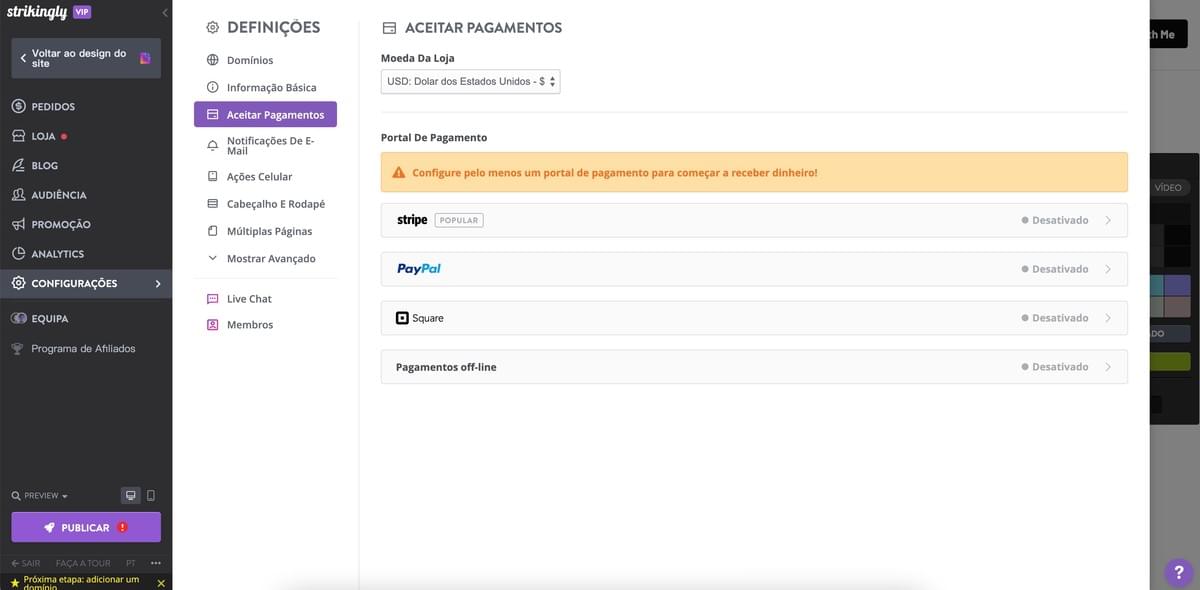Open the Moeda Da Loja currency dropdown

pyautogui.click(x=470, y=82)
